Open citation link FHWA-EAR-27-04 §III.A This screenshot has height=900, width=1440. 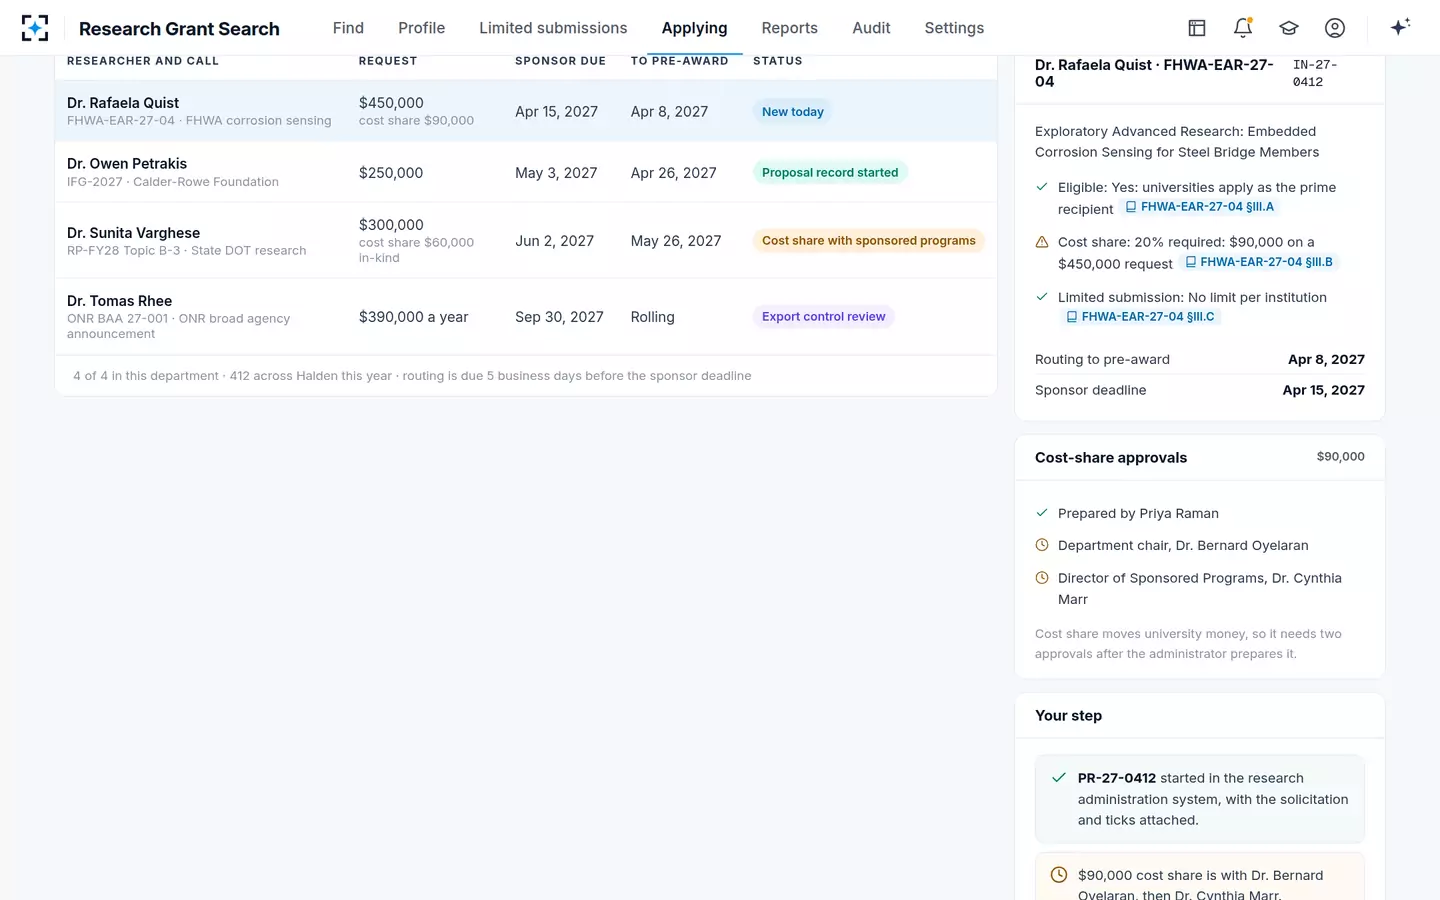1200,207
